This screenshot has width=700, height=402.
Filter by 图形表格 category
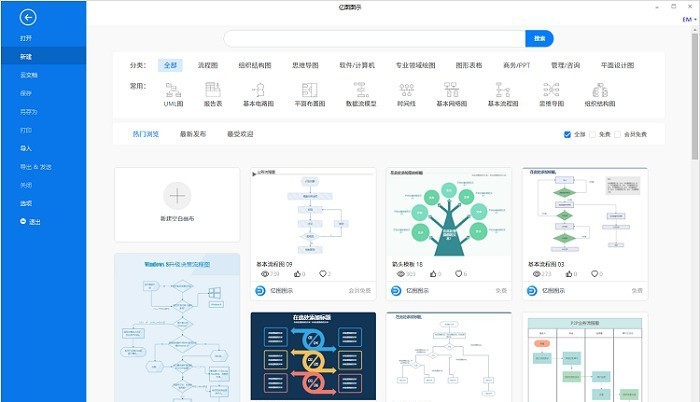469,65
